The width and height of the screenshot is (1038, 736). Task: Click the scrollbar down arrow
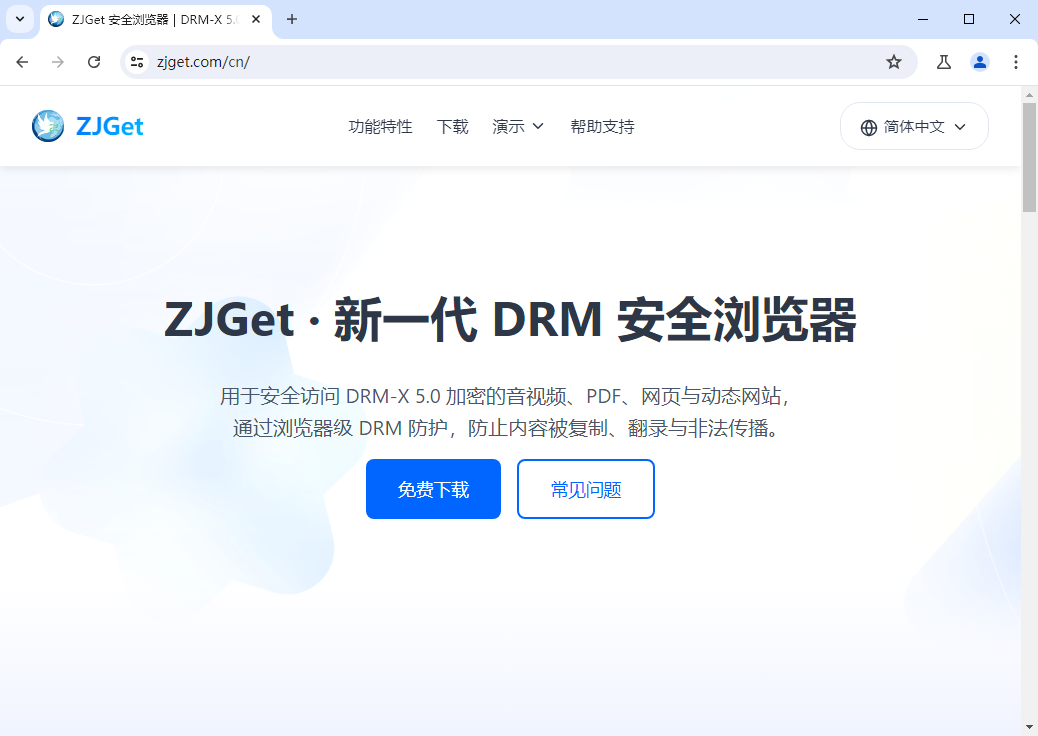click(1029, 729)
